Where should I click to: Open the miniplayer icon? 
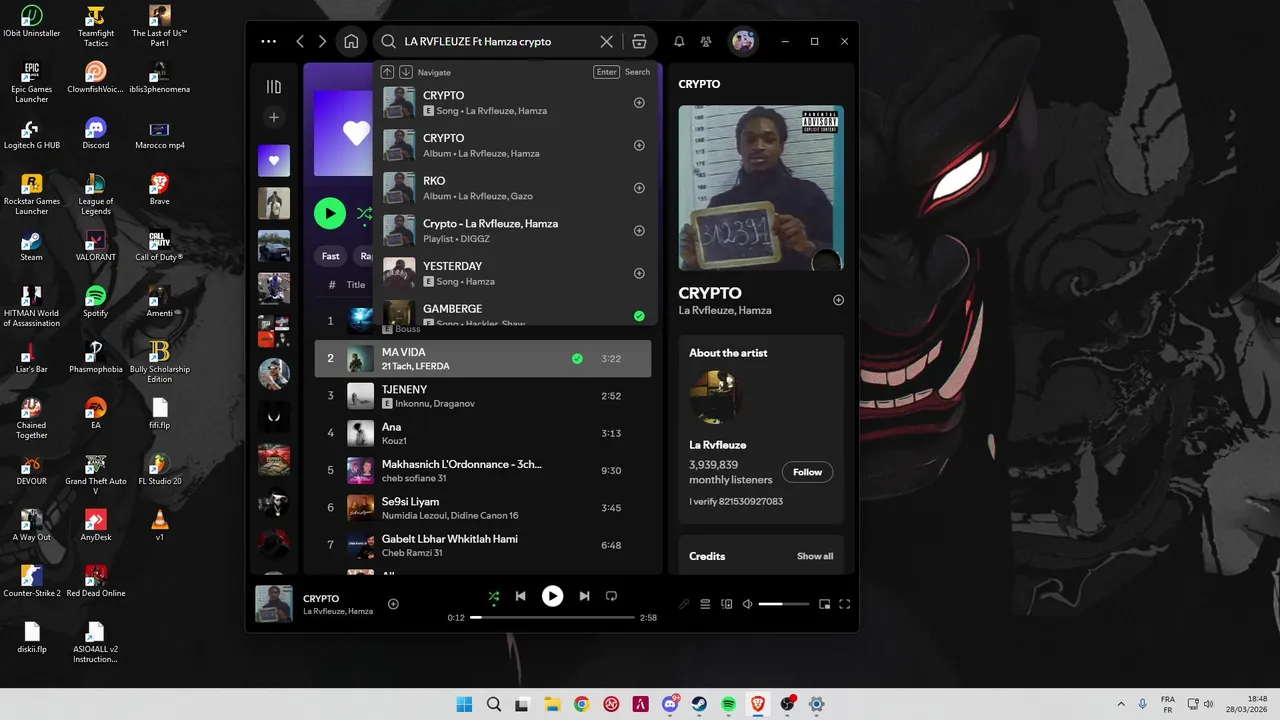click(x=824, y=604)
